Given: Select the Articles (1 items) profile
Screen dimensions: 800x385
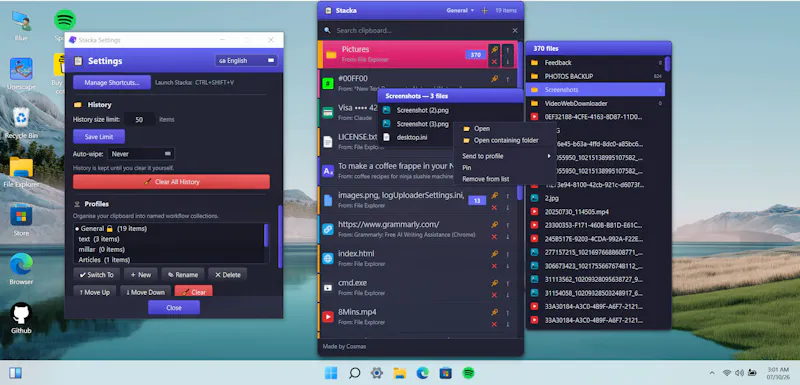Looking at the screenshot, I should pos(104,260).
